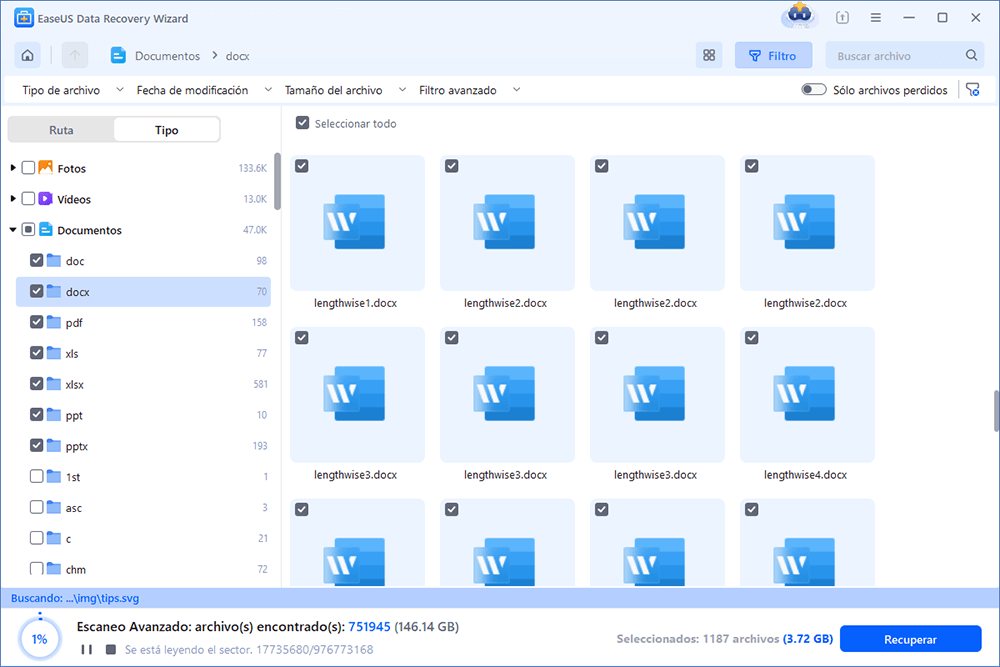Screen dimensions: 1000x667
Task: Click the Filtro button
Action: pyautogui.click(x=773, y=55)
